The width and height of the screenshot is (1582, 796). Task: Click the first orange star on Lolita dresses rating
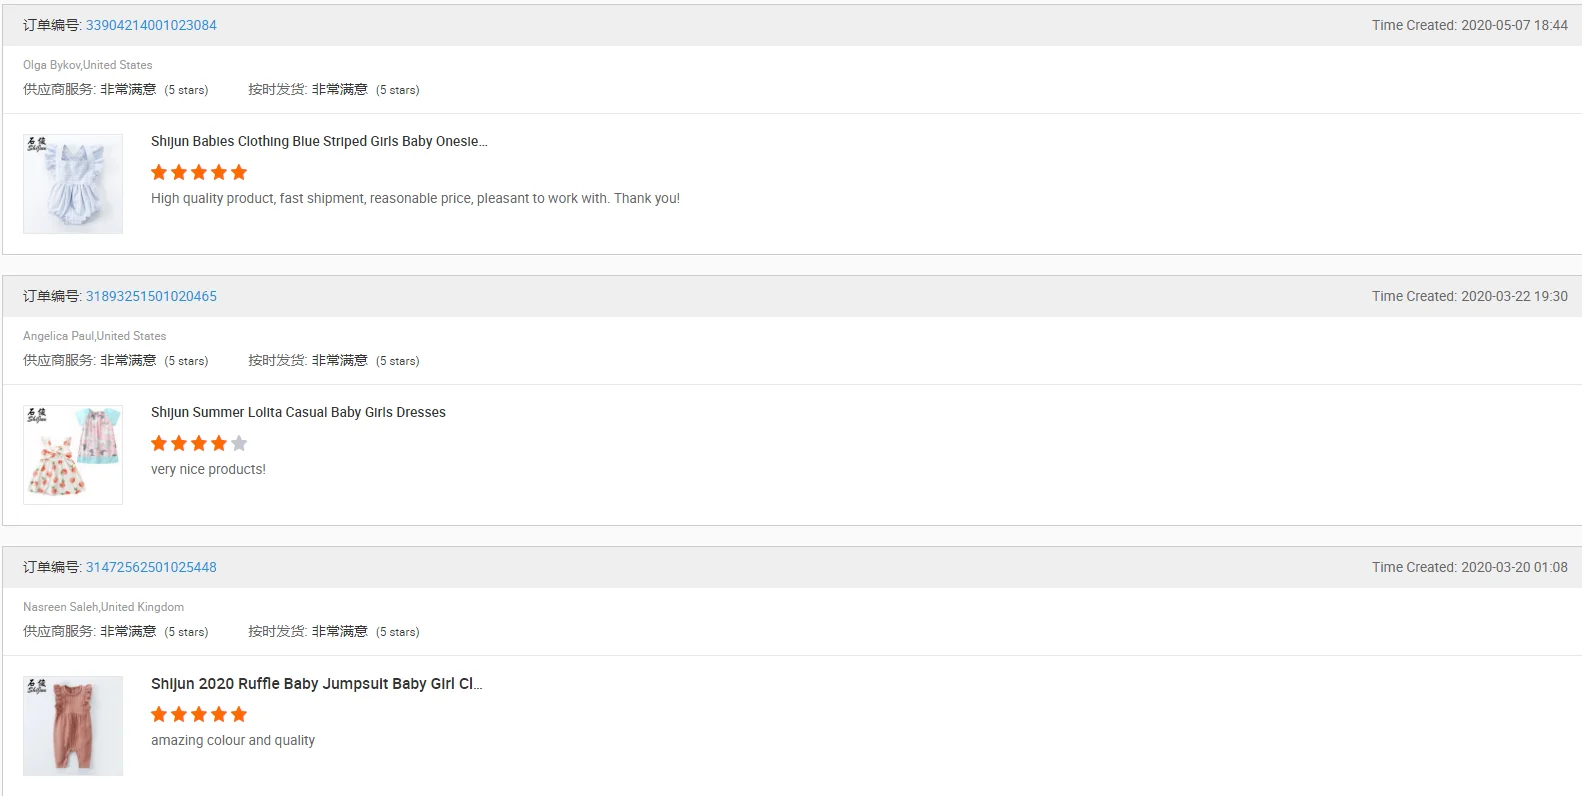159,443
